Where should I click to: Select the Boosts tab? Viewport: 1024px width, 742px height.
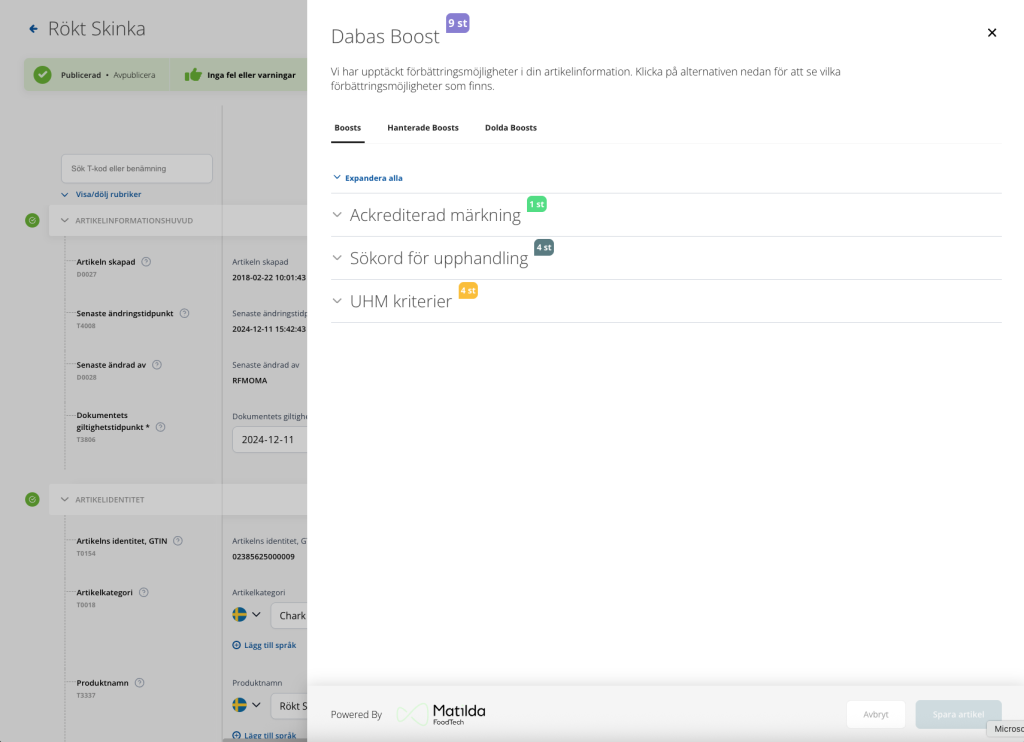click(x=347, y=128)
